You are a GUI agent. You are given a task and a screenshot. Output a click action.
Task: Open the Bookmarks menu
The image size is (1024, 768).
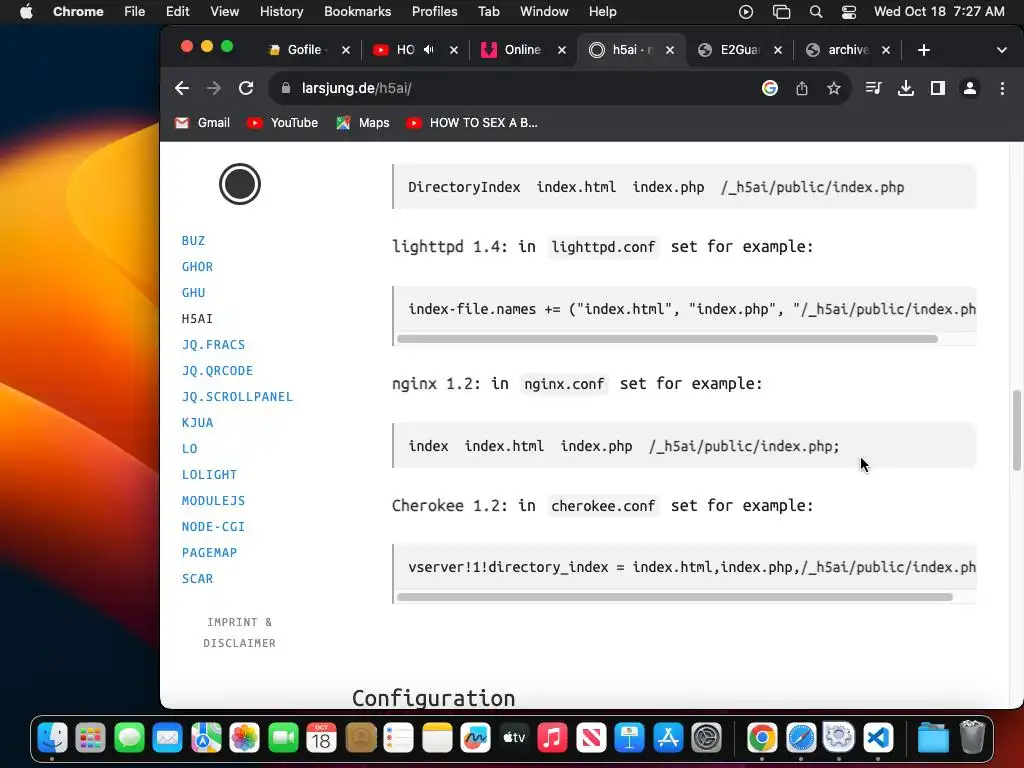tap(357, 12)
